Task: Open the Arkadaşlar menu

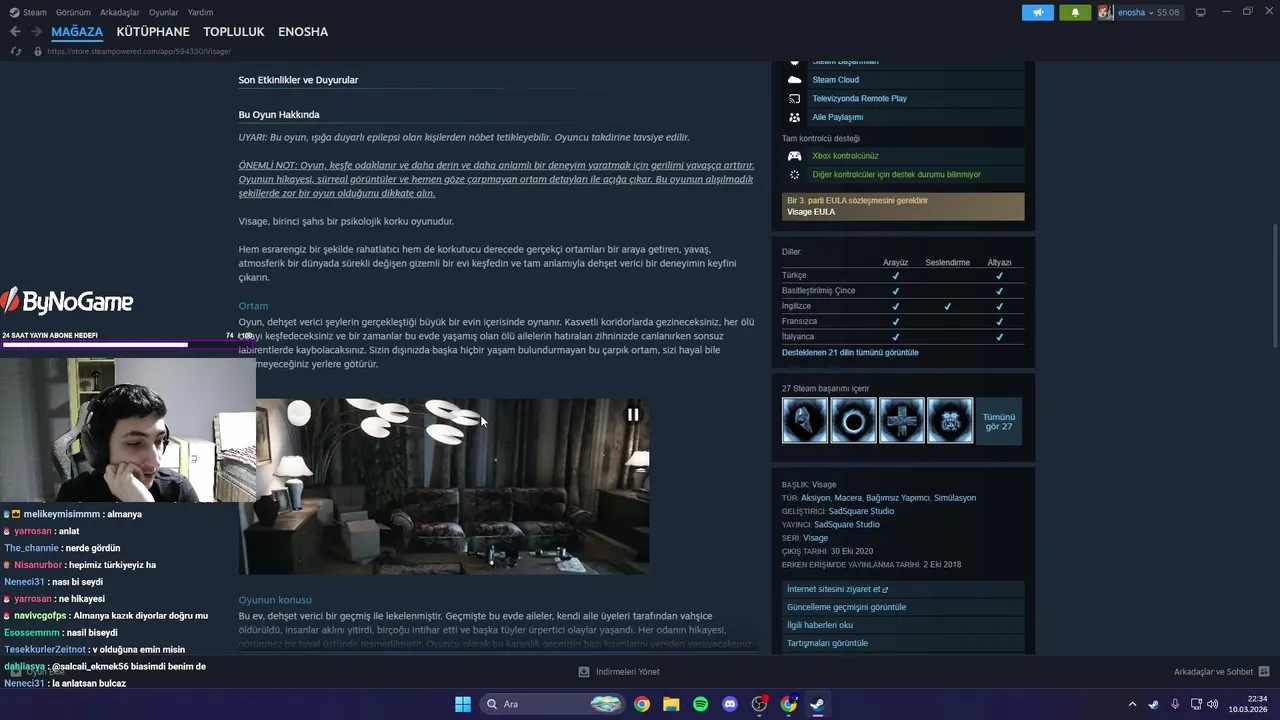Action: (120, 12)
